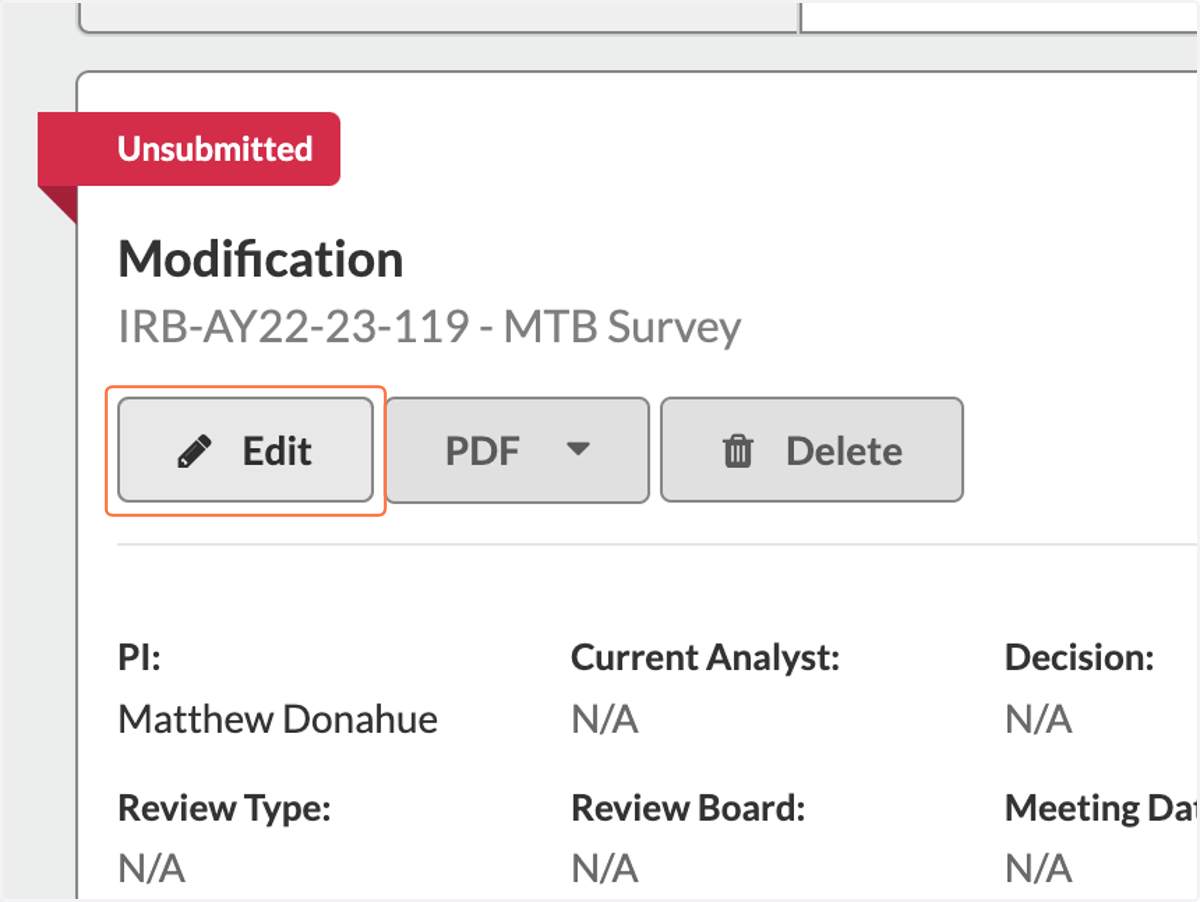Viewport: 1200px width, 902px height.
Task: Click N/A value under Review Type
Action: (151, 868)
